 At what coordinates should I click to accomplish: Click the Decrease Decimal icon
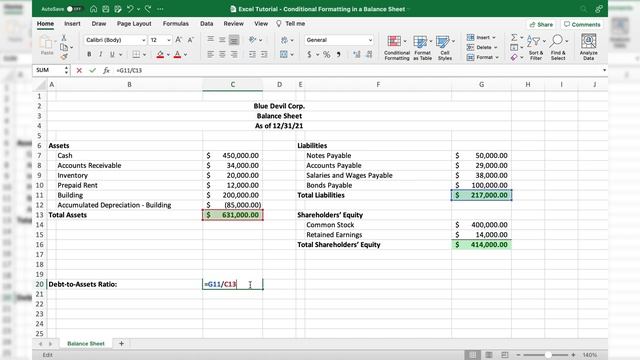point(369,54)
